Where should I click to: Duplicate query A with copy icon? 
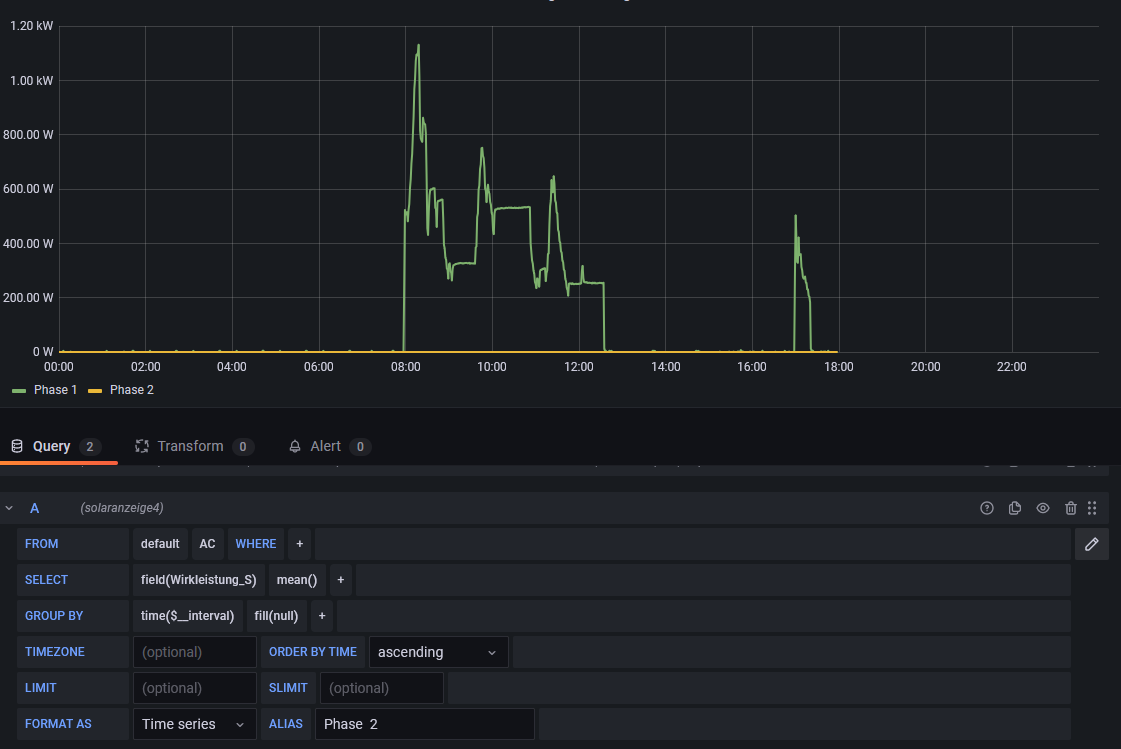(x=1015, y=508)
